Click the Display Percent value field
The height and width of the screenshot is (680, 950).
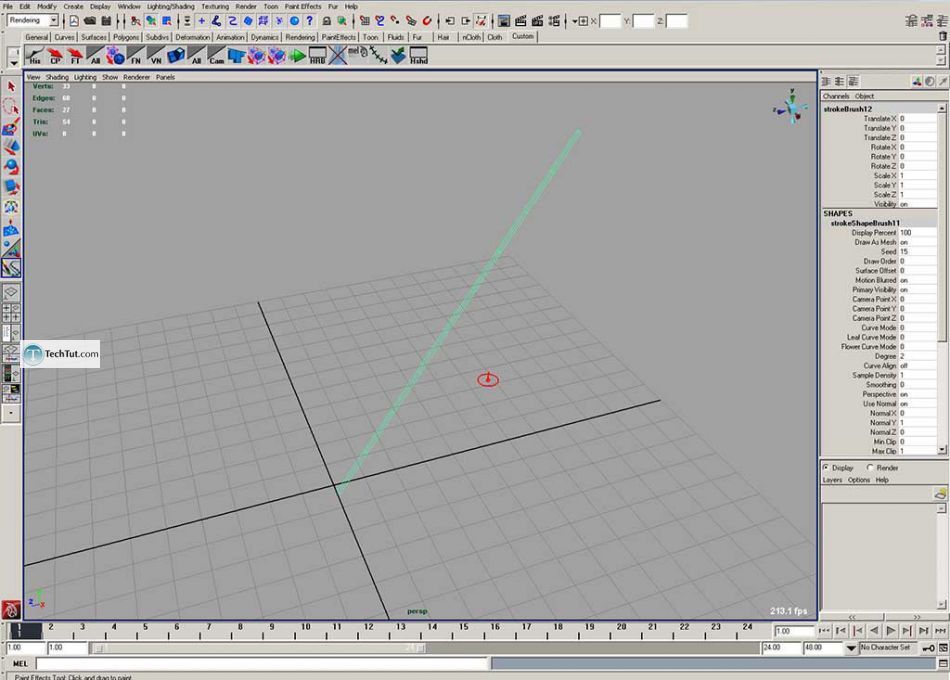[917, 233]
